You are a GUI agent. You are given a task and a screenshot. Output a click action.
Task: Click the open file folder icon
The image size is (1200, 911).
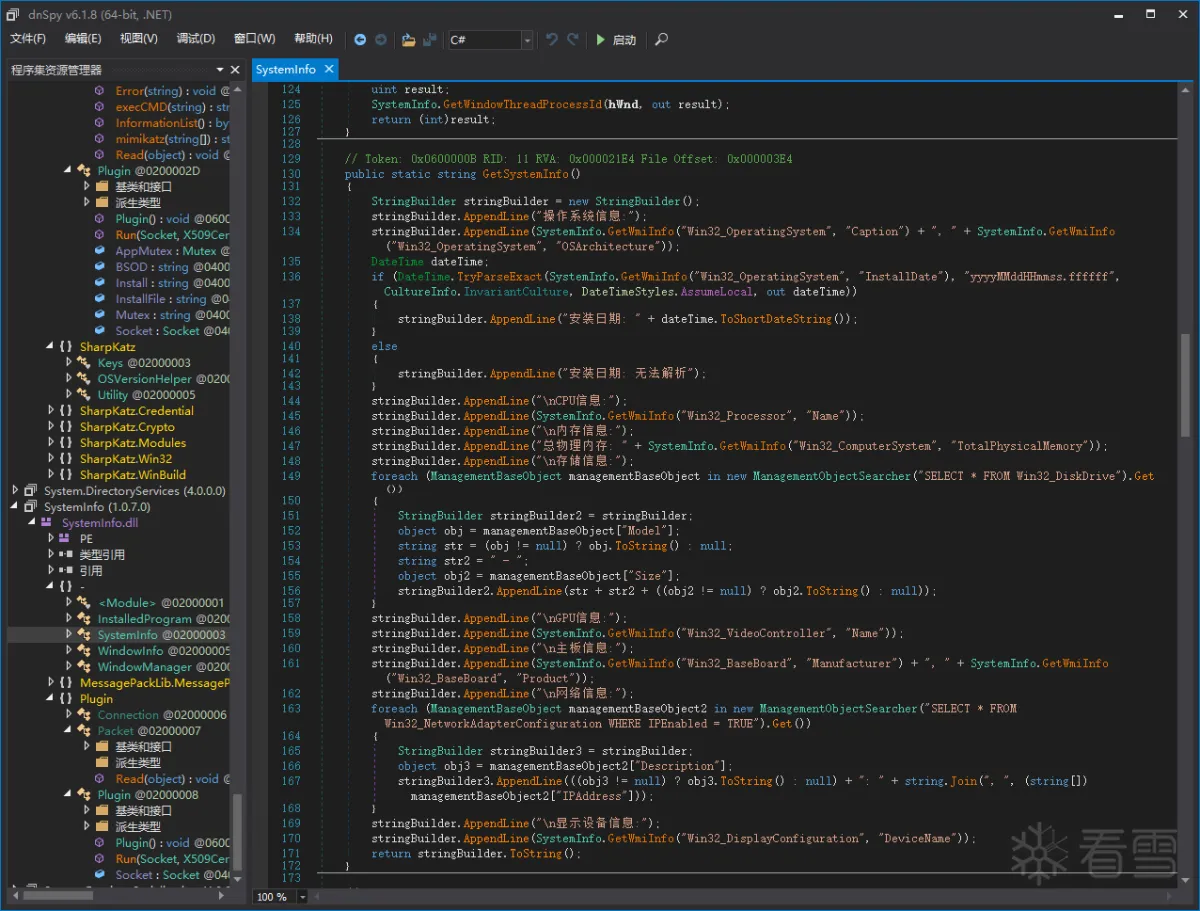pyautogui.click(x=408, y=40)
